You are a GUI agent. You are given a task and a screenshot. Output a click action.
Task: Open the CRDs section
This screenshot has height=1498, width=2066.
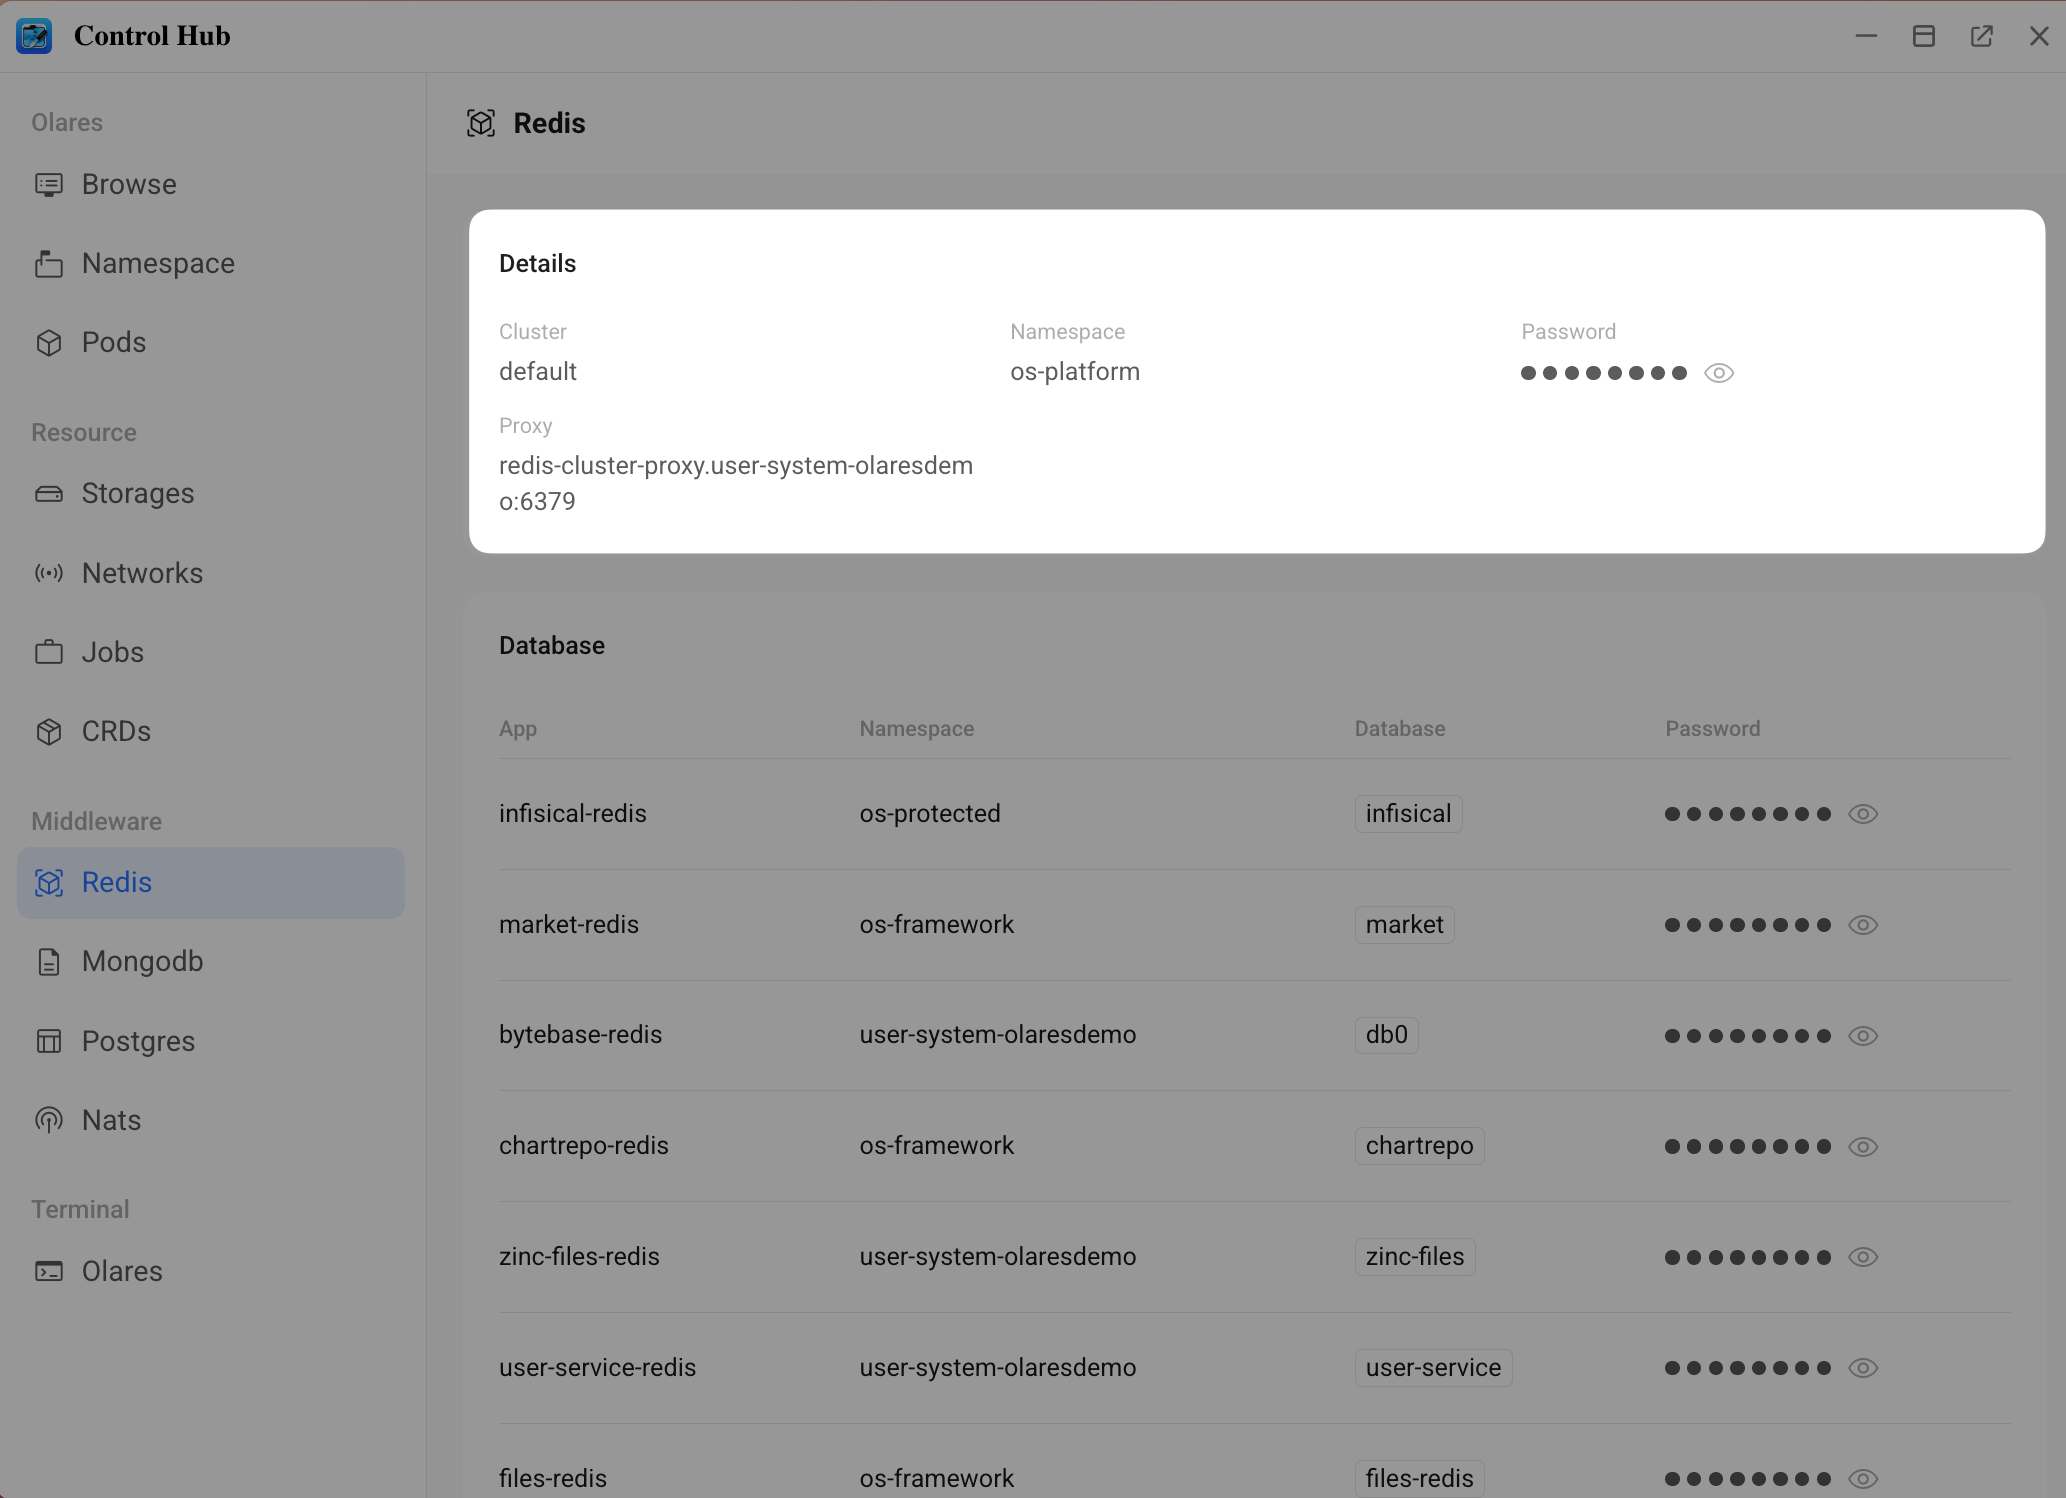[114, 730]
